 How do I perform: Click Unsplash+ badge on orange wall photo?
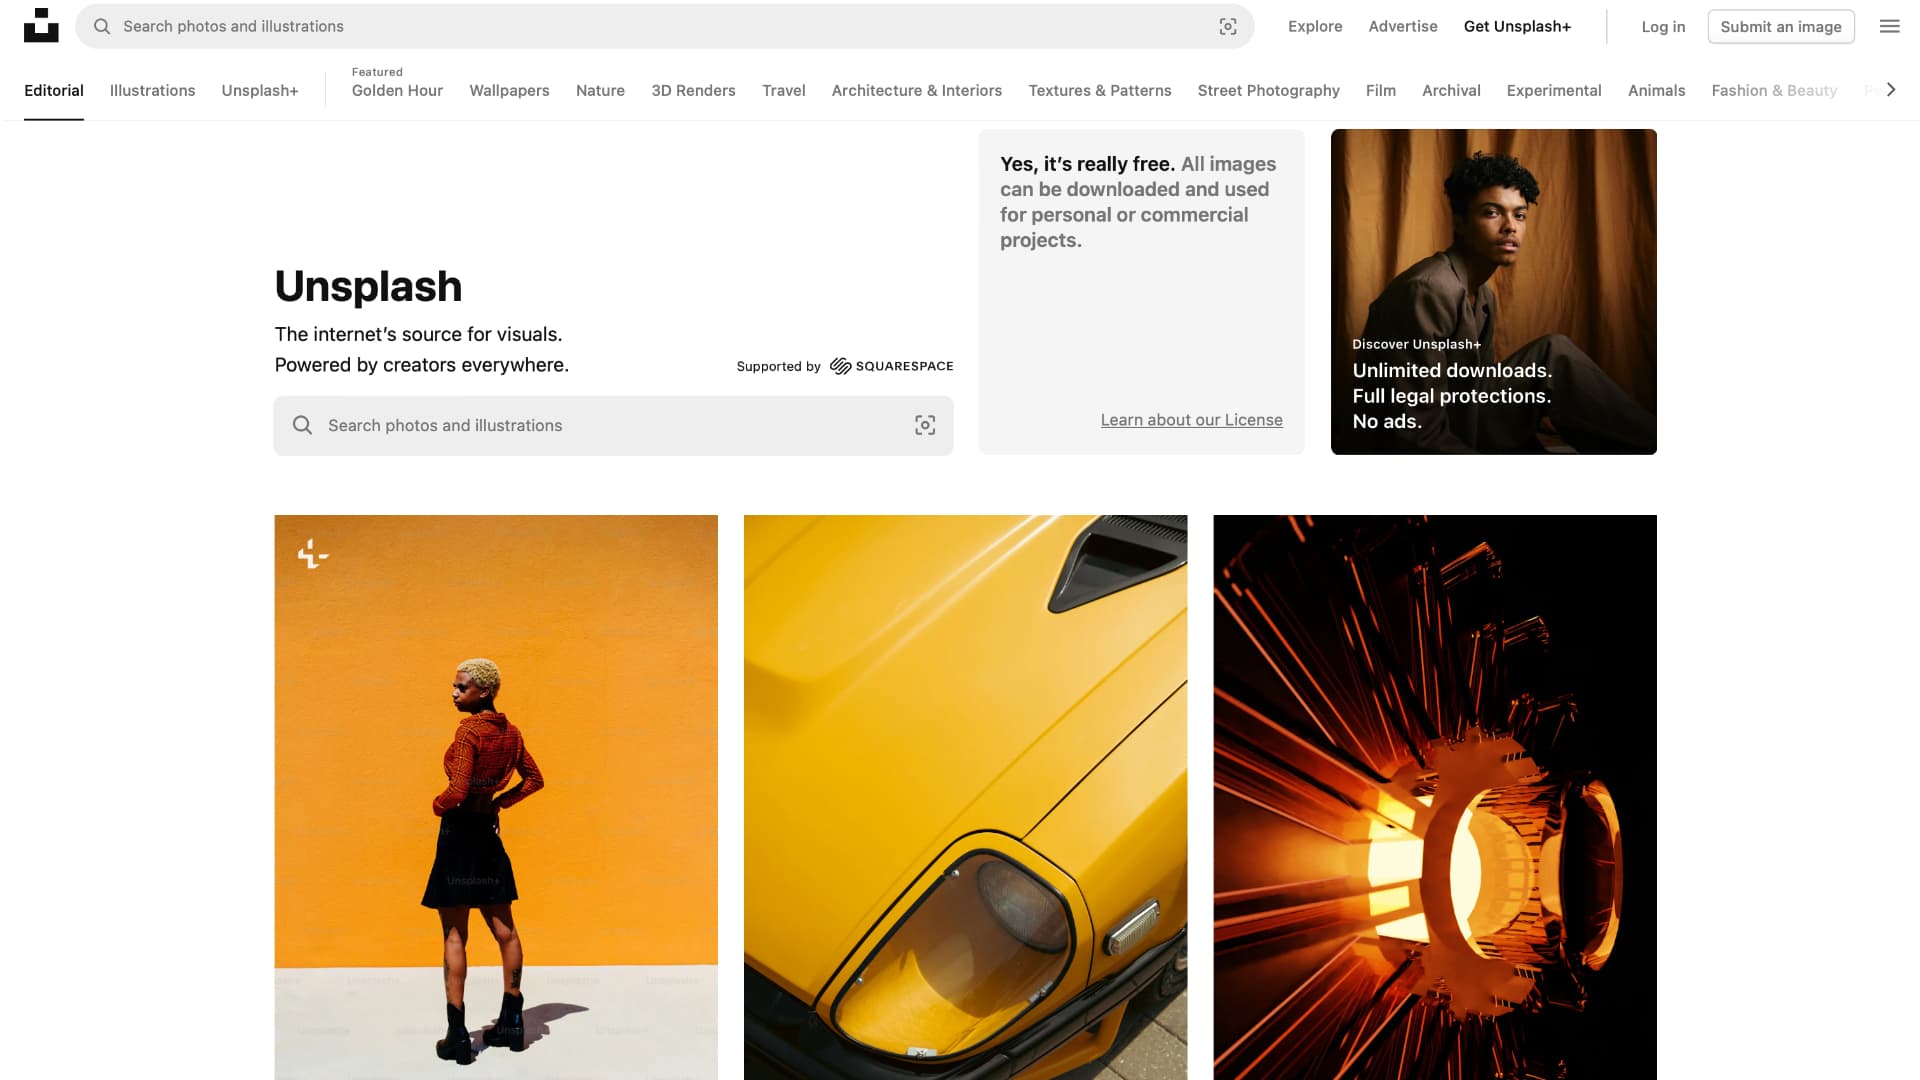(313, 553)
